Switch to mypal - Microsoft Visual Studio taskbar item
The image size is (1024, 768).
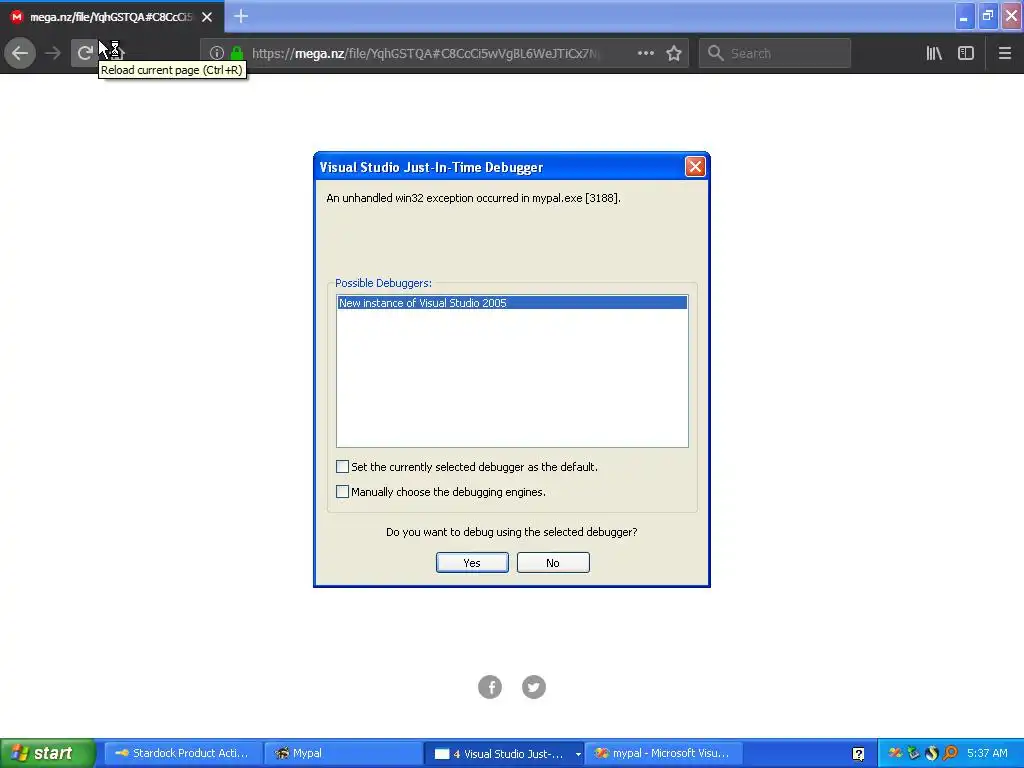tap(665, 753)
